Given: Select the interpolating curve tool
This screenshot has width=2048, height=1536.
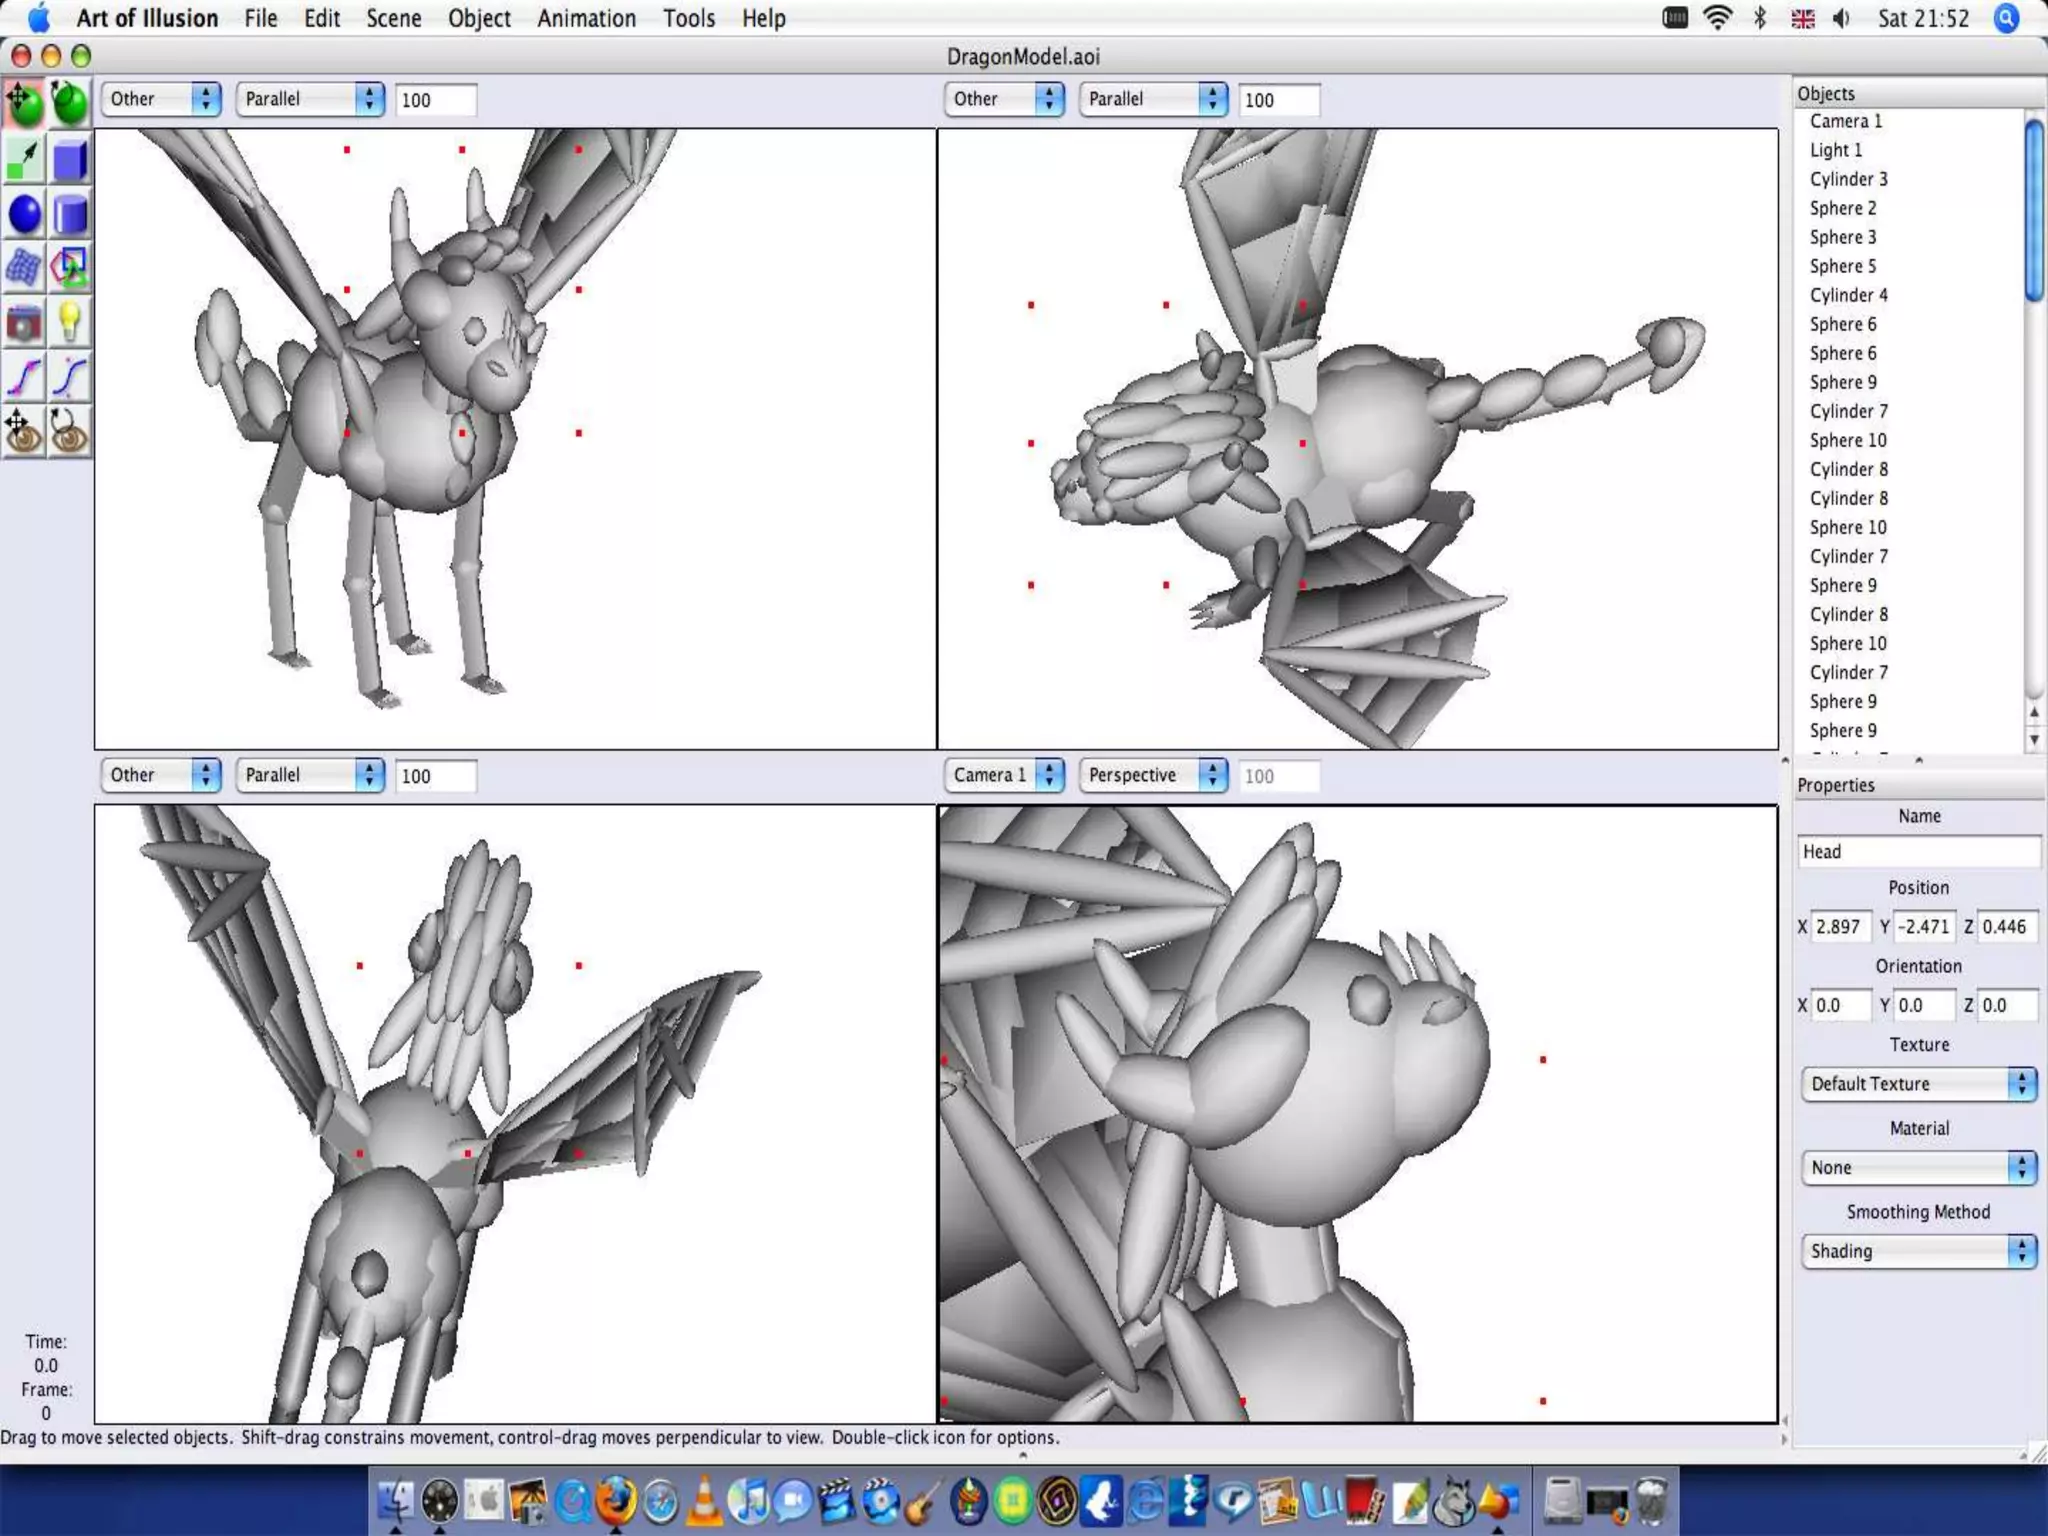Looking at the screenshot, I should [x=24, y=378].
